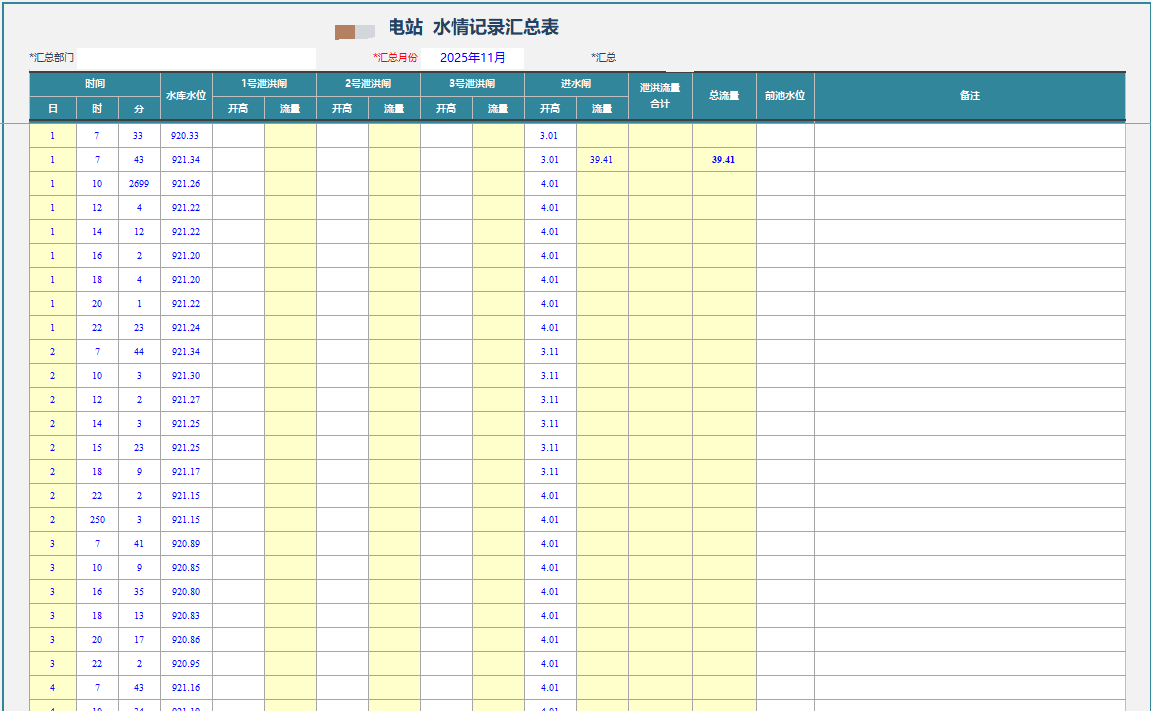Click the 3号泄洪闸 header cell

coord(472,84)
